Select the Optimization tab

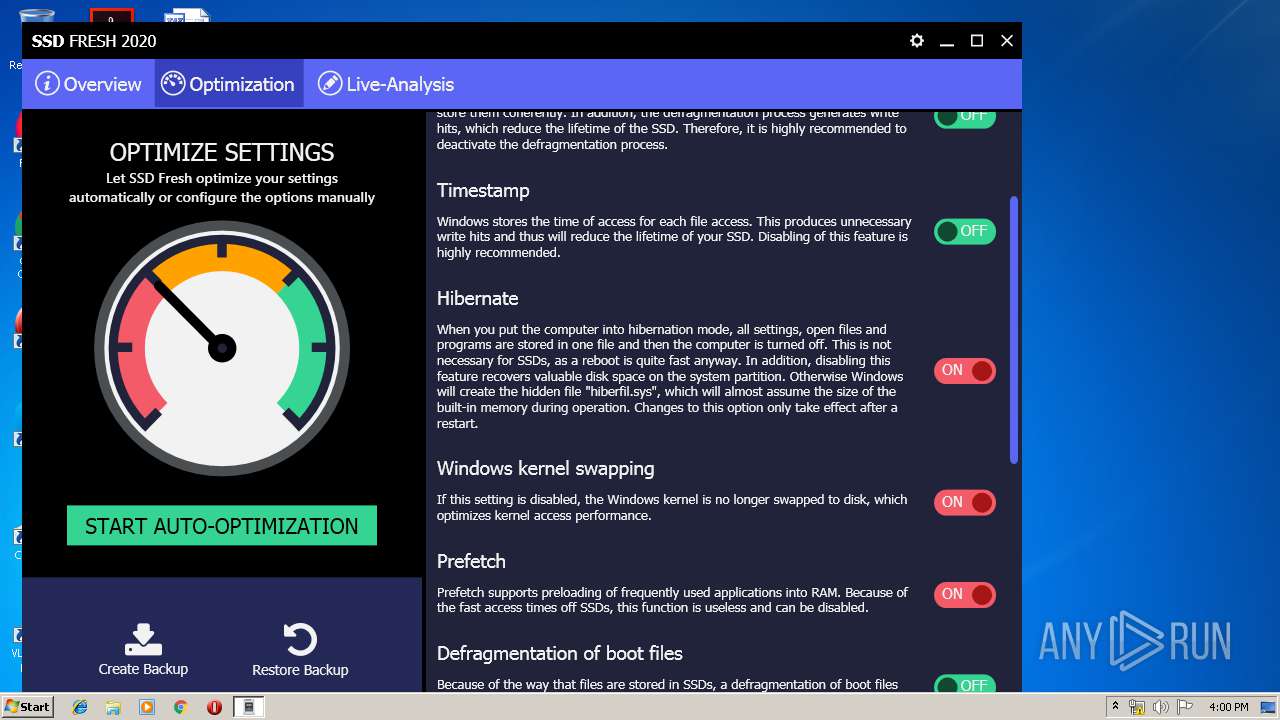pos(229,84)
